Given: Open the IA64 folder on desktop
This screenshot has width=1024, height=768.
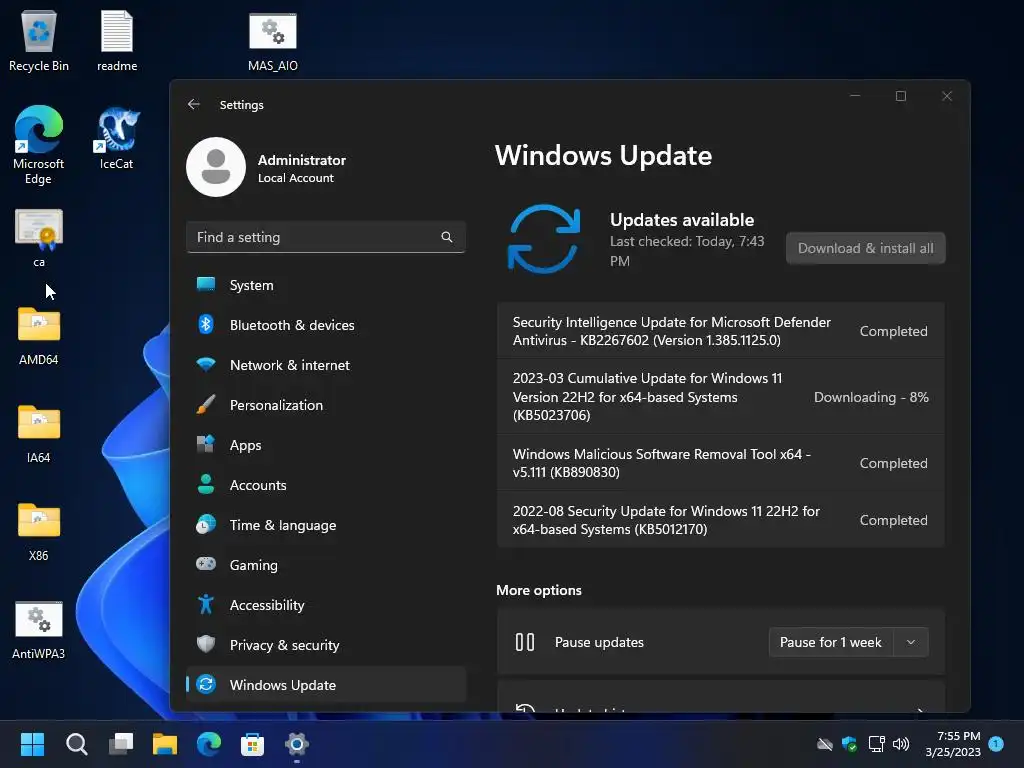Looking at the screenshot, I should (39, 433).
